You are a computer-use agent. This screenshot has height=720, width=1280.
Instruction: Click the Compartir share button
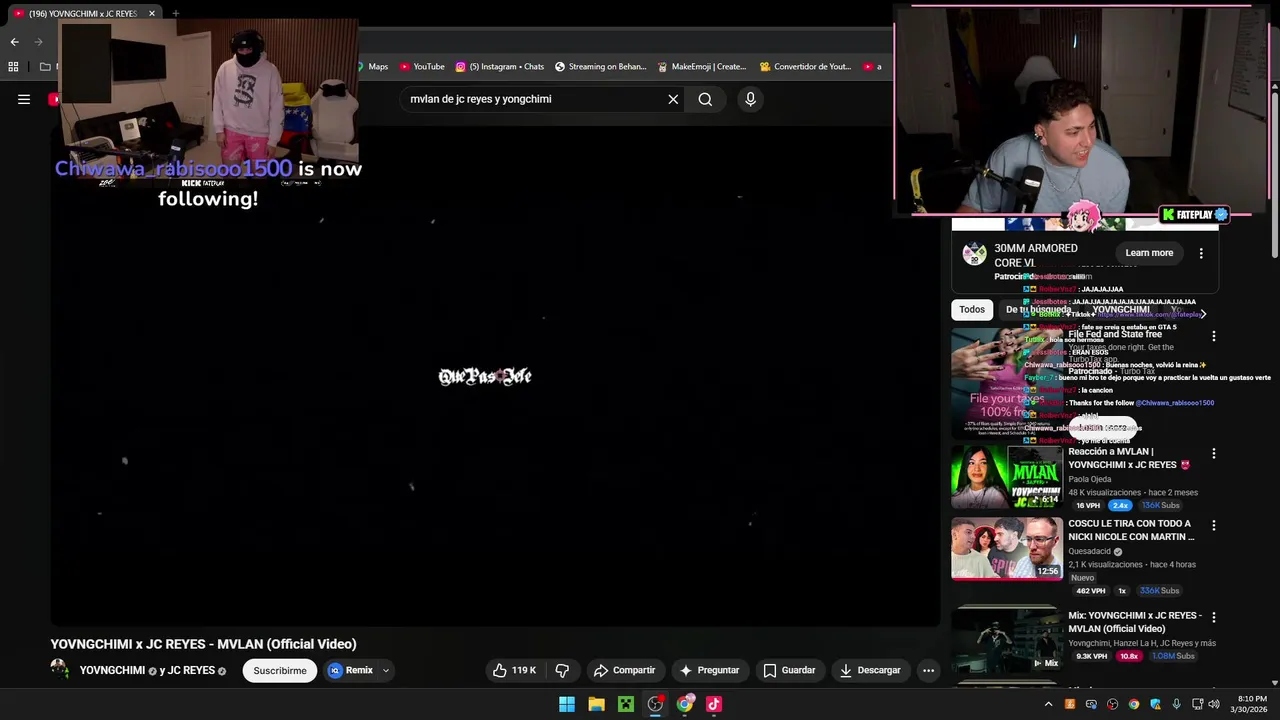pos(624,670)
